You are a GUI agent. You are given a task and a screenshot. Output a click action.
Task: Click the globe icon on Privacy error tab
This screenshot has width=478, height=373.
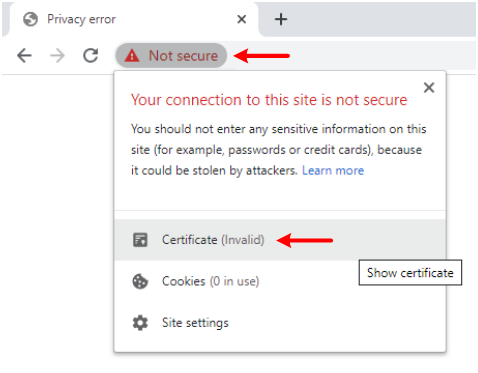30,19
